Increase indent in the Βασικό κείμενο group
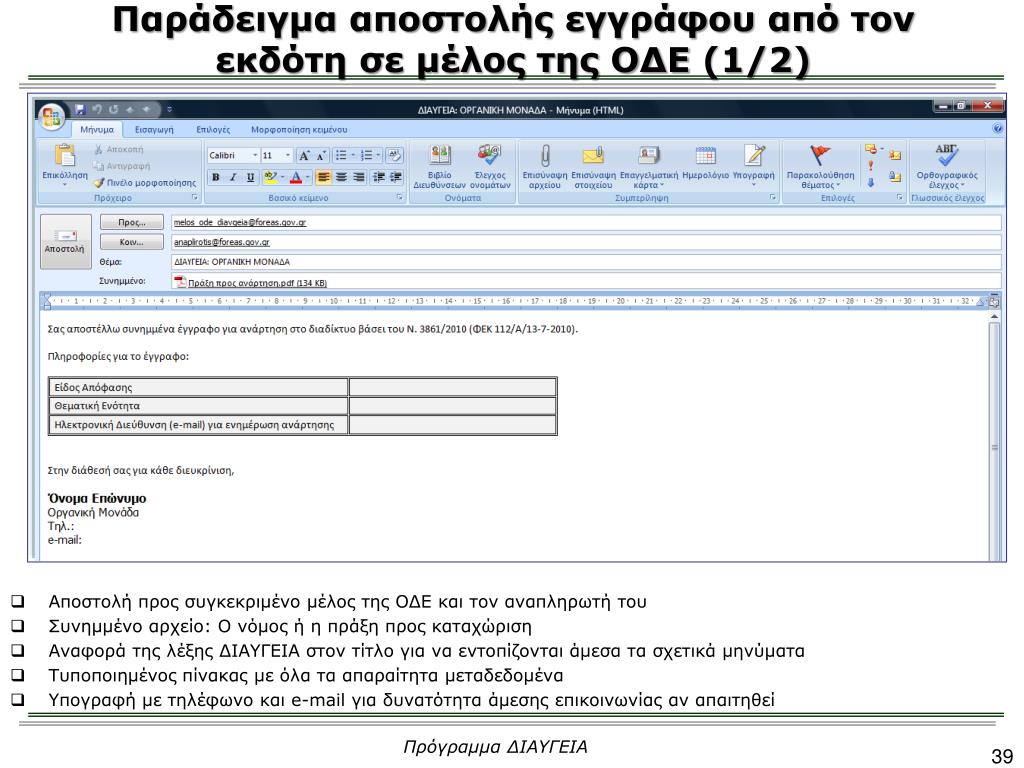 pyautogui.click(x=395, y=177)
